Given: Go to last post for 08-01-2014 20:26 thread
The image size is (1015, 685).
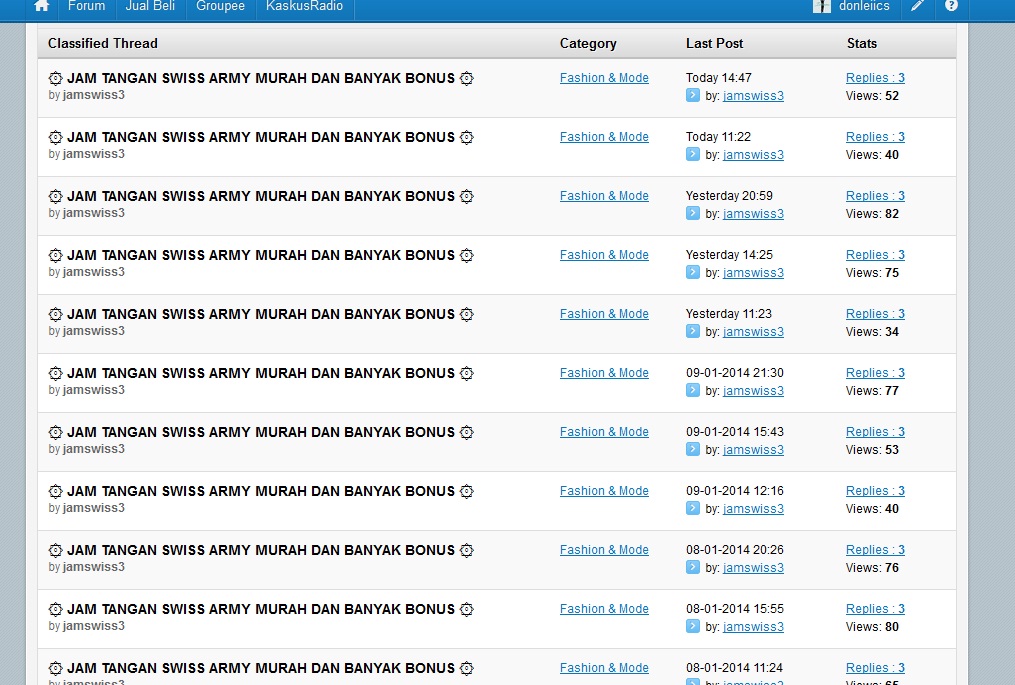Looking at the screenshot, I should tap(693, 567).
